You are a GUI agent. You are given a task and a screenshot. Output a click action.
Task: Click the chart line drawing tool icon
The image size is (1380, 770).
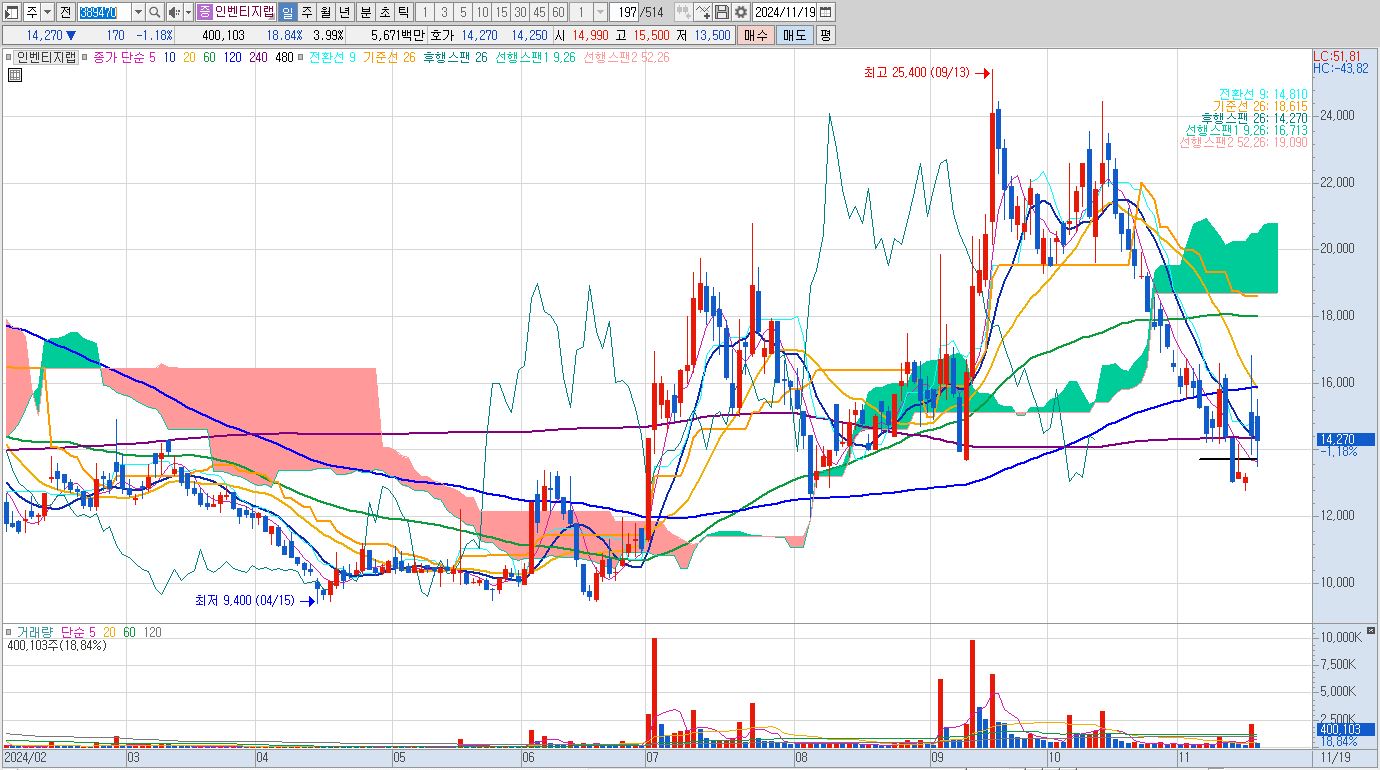point(703,12)
